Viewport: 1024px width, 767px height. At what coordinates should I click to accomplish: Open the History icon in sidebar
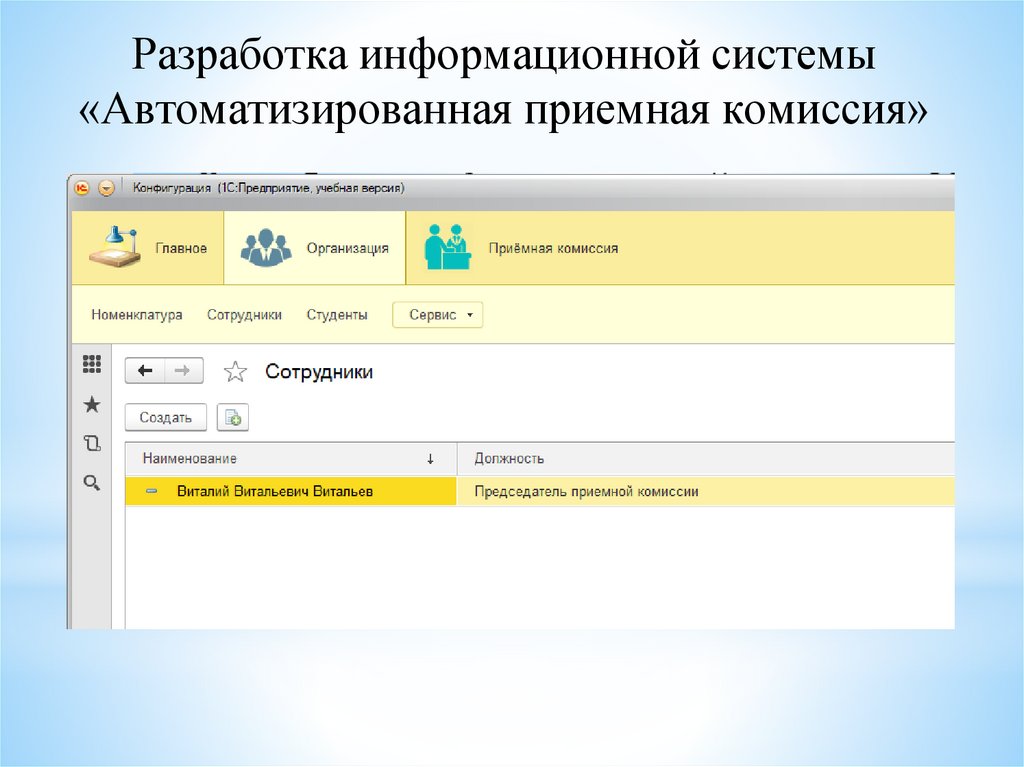click(92, 444)
